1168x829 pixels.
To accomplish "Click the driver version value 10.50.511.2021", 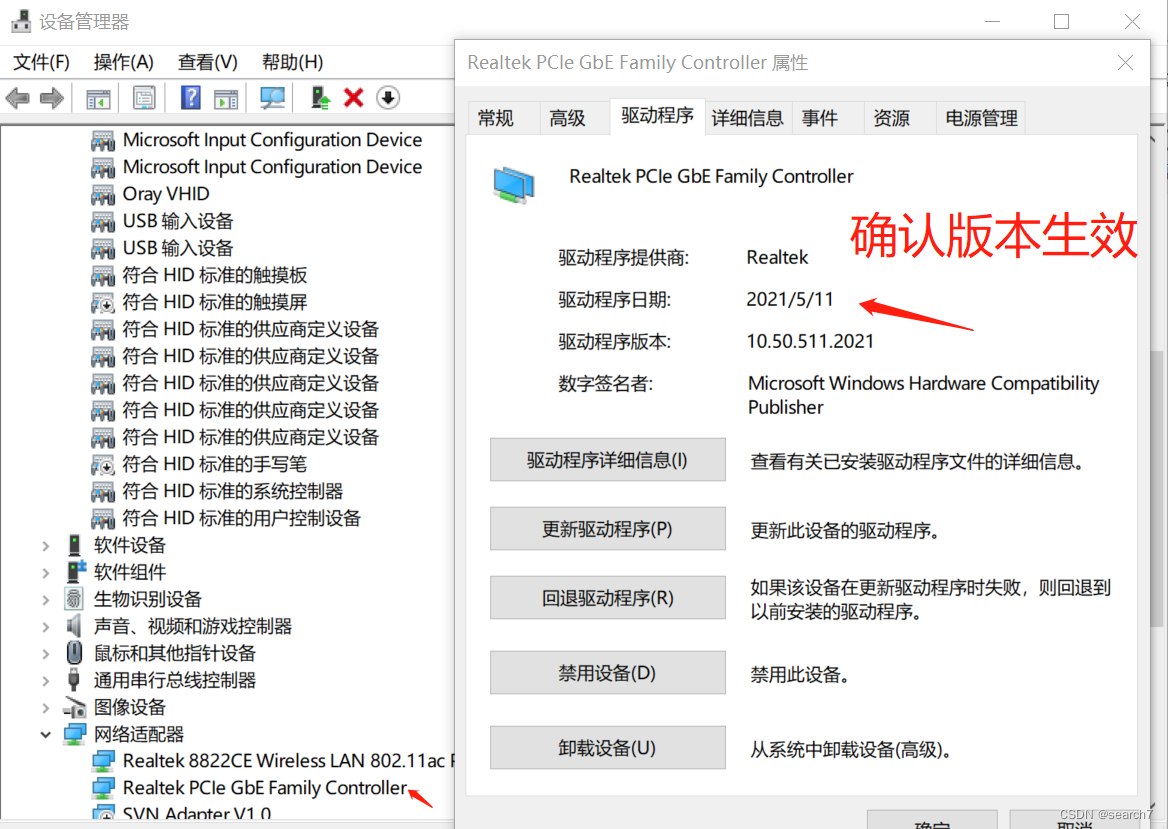I will pos(810,341).
